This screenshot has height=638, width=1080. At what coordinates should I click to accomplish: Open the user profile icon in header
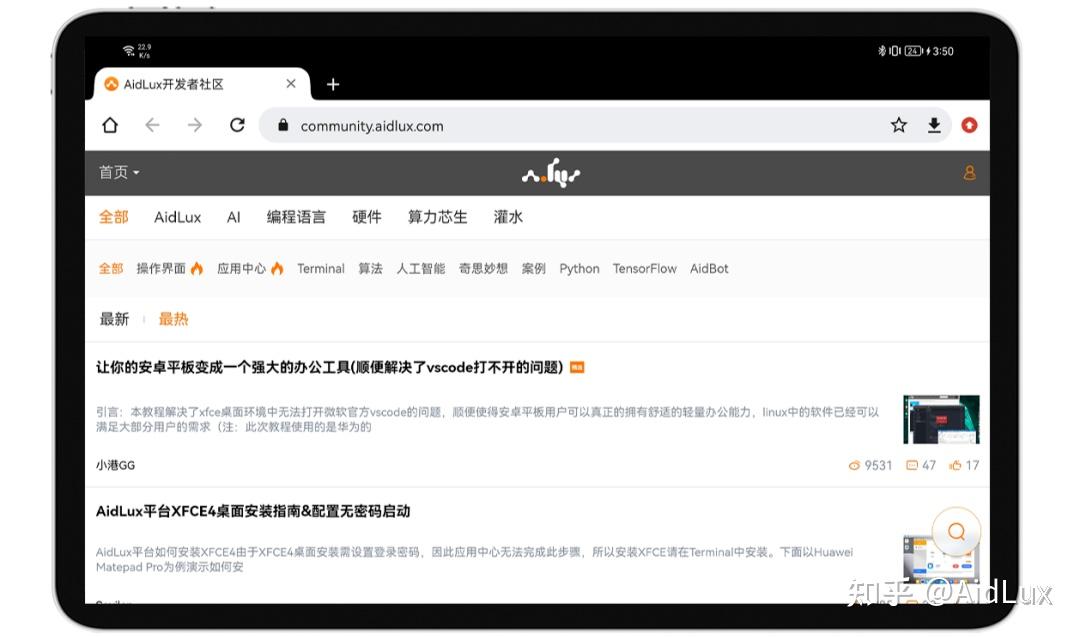969,172
